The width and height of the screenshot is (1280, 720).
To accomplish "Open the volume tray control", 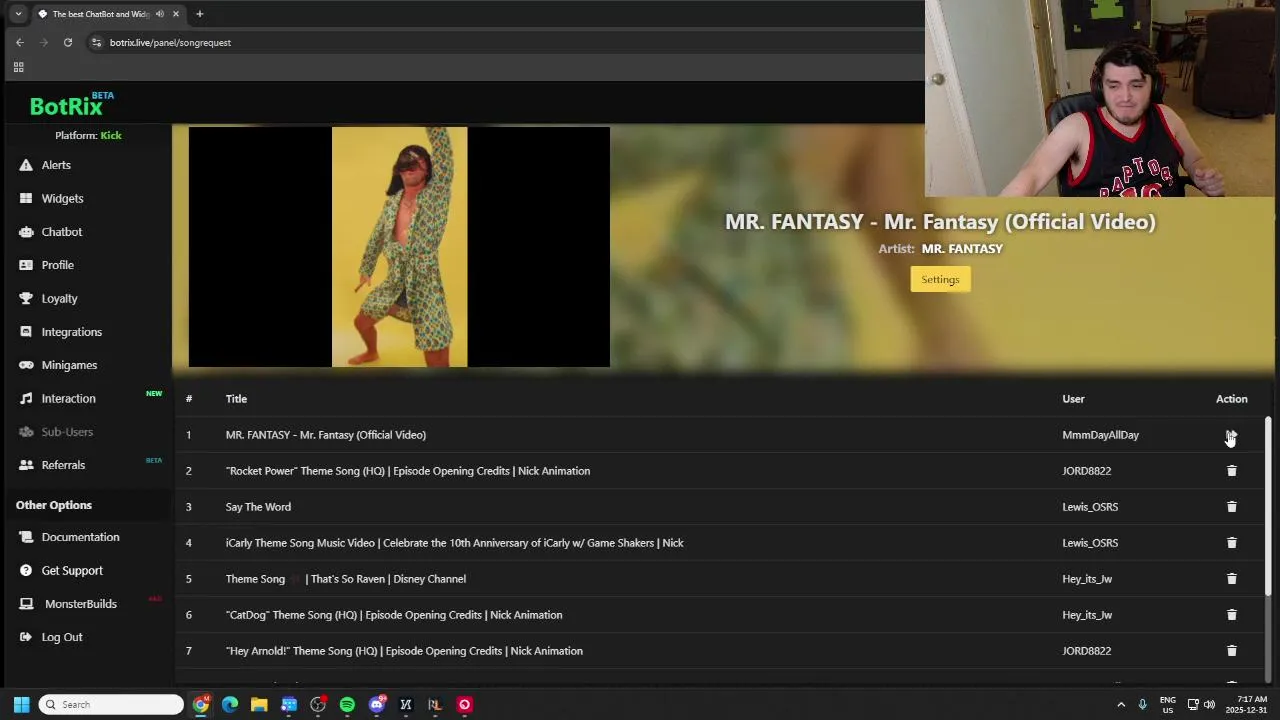I will [x=1209, y=704].
